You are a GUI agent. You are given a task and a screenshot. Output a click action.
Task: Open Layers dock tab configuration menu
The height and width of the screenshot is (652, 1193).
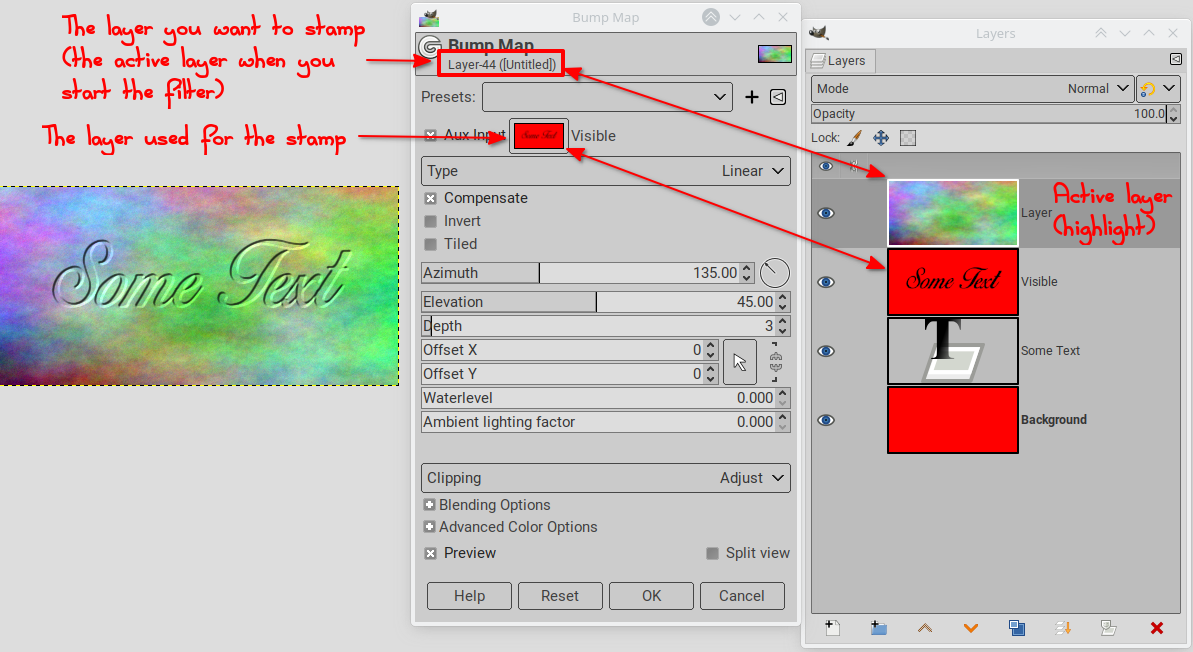(1176, 59)
